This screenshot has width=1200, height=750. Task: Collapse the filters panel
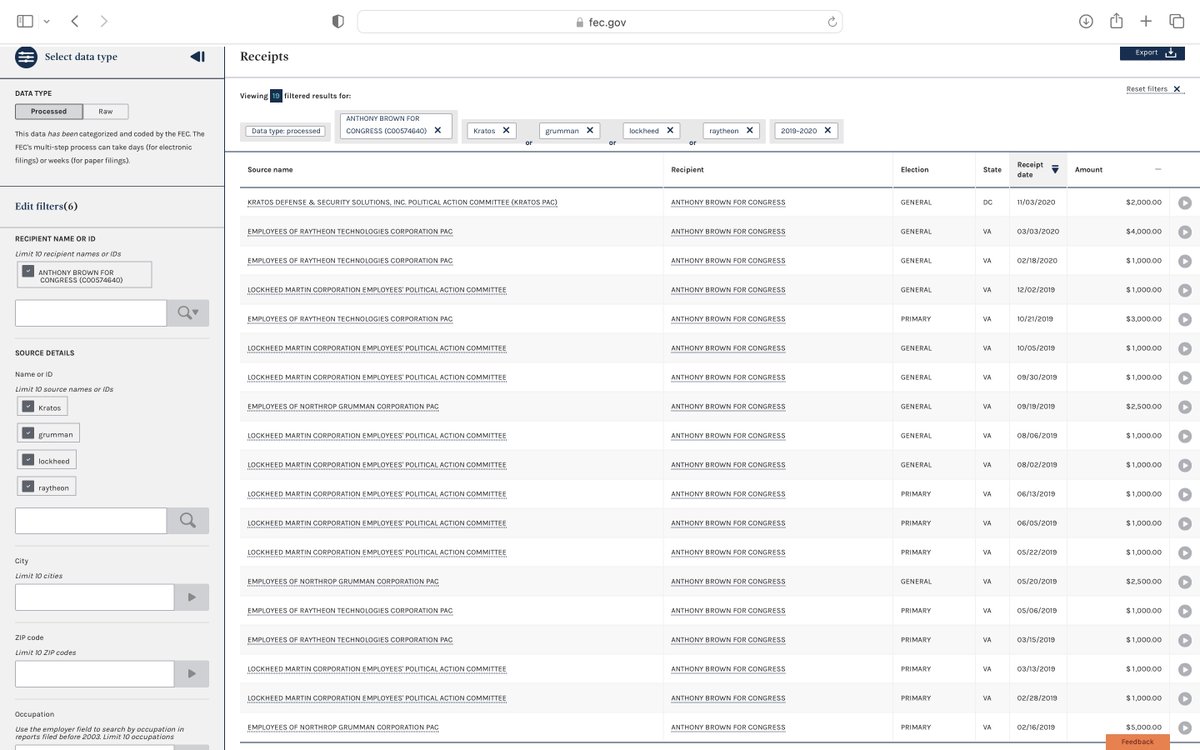[x=197, y=57]
